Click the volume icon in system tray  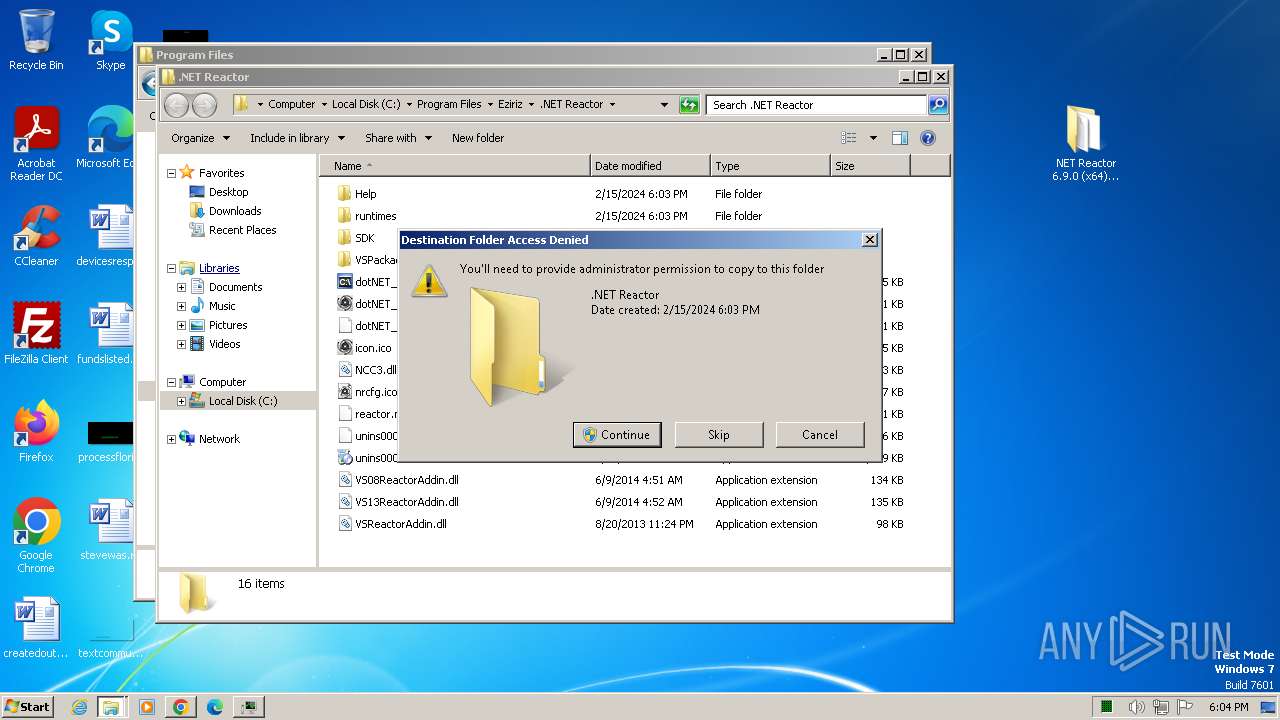pos(1136,707)
